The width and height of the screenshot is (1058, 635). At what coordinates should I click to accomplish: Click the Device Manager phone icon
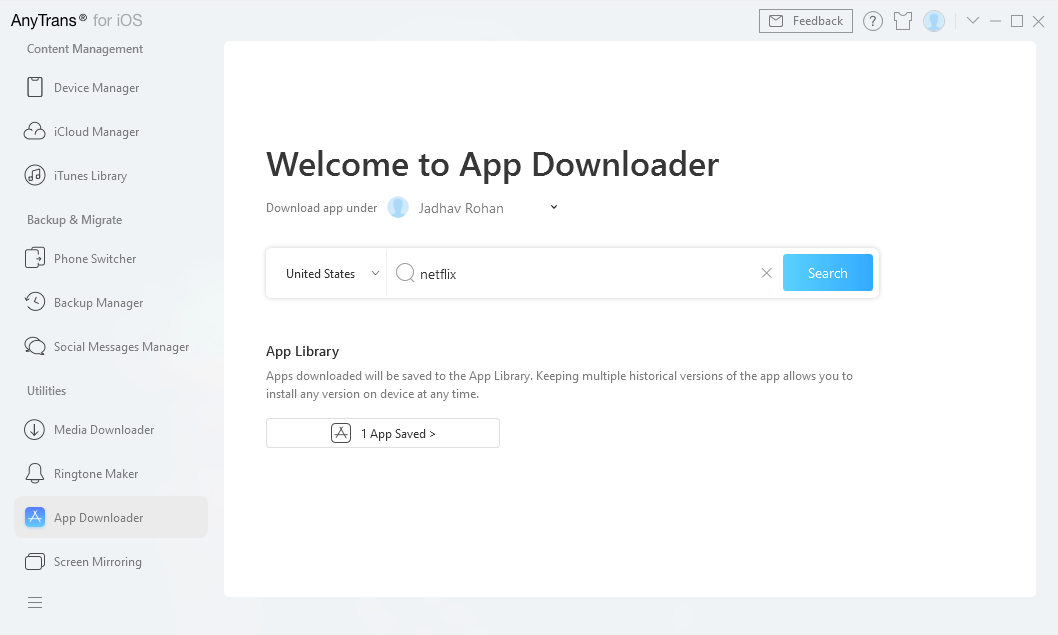35,88
